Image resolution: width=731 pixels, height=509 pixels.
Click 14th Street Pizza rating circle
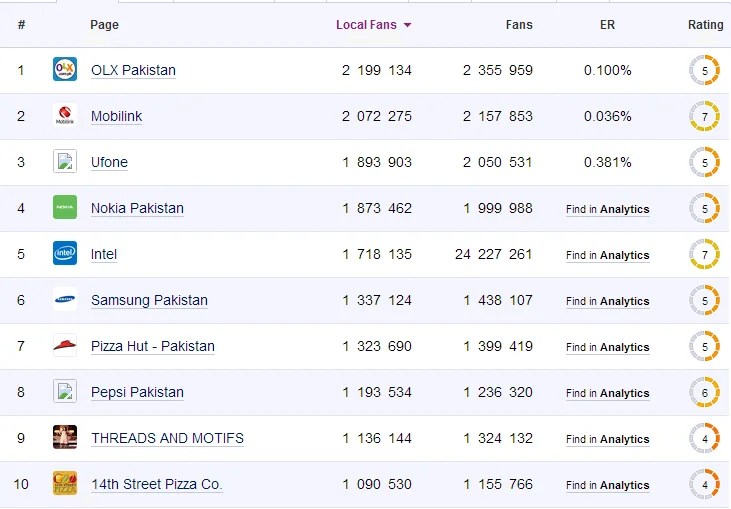[704, 485]
